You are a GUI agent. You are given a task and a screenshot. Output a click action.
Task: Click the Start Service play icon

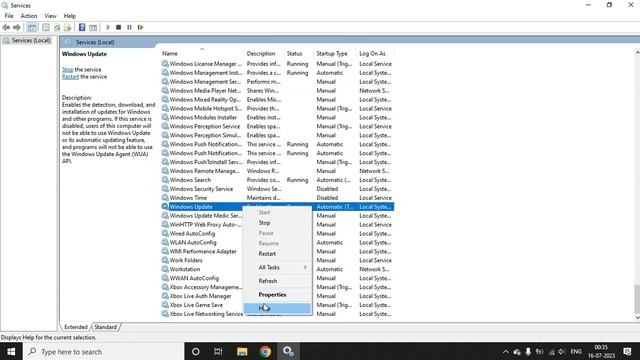(108, 27)
